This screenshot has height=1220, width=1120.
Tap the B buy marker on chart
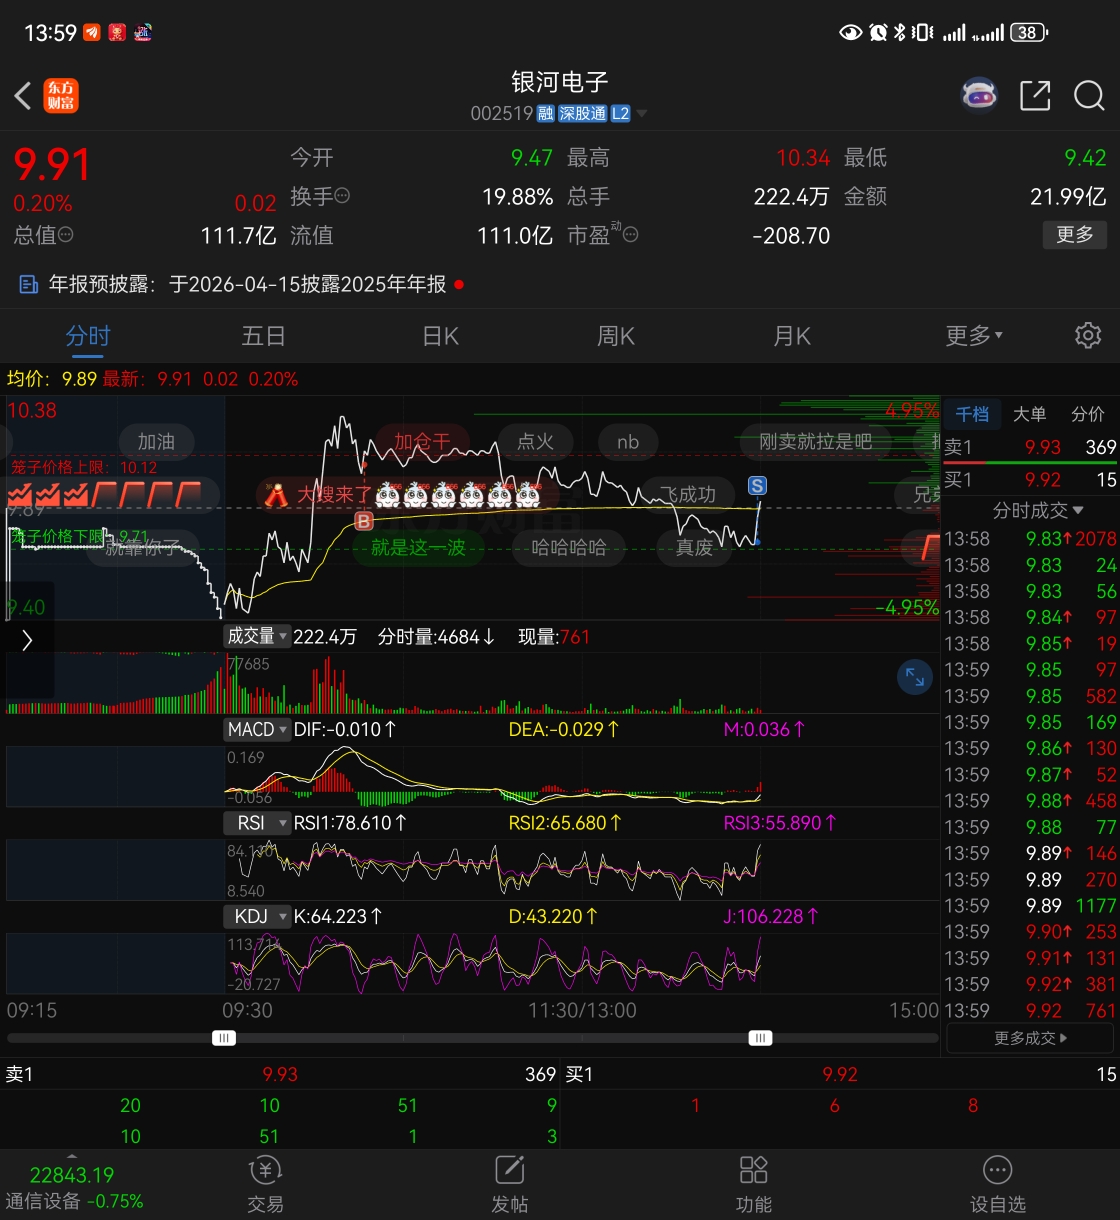pyautogui.click(x=364, y=521)
